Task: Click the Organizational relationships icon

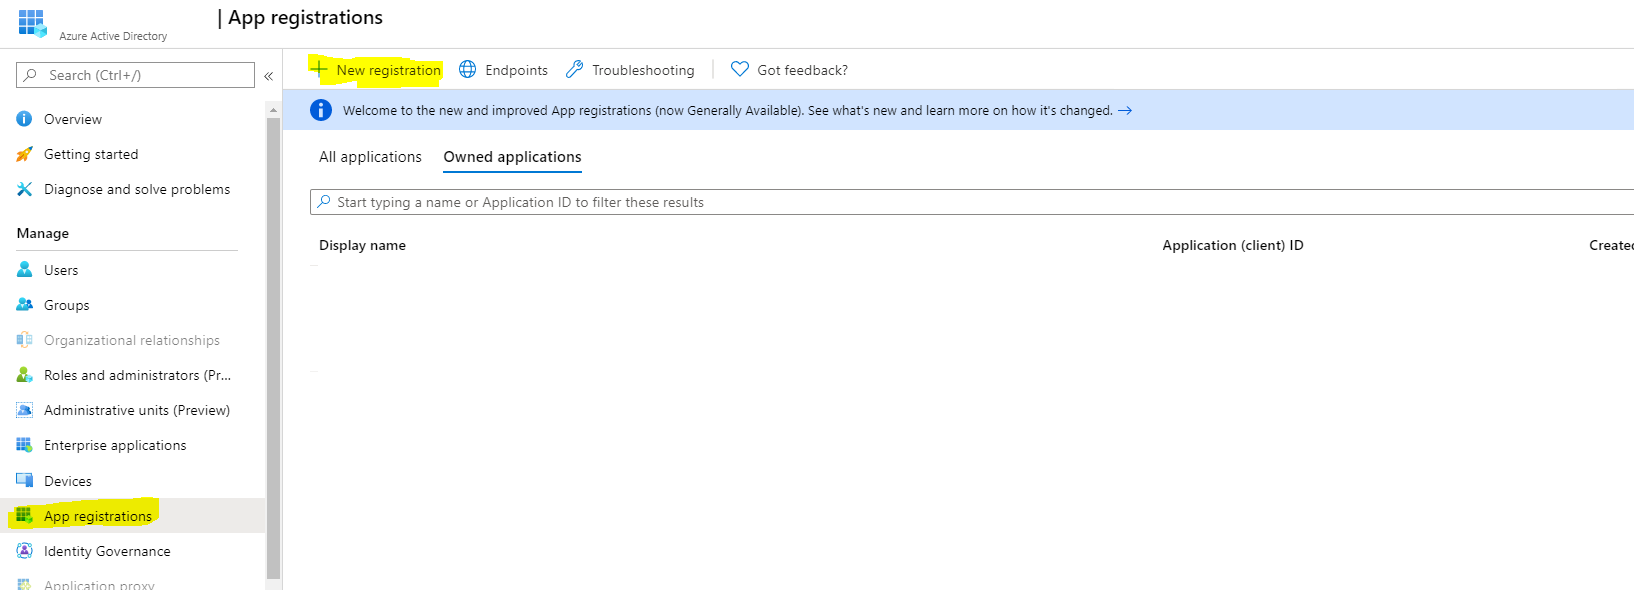Action: (24, 340)
